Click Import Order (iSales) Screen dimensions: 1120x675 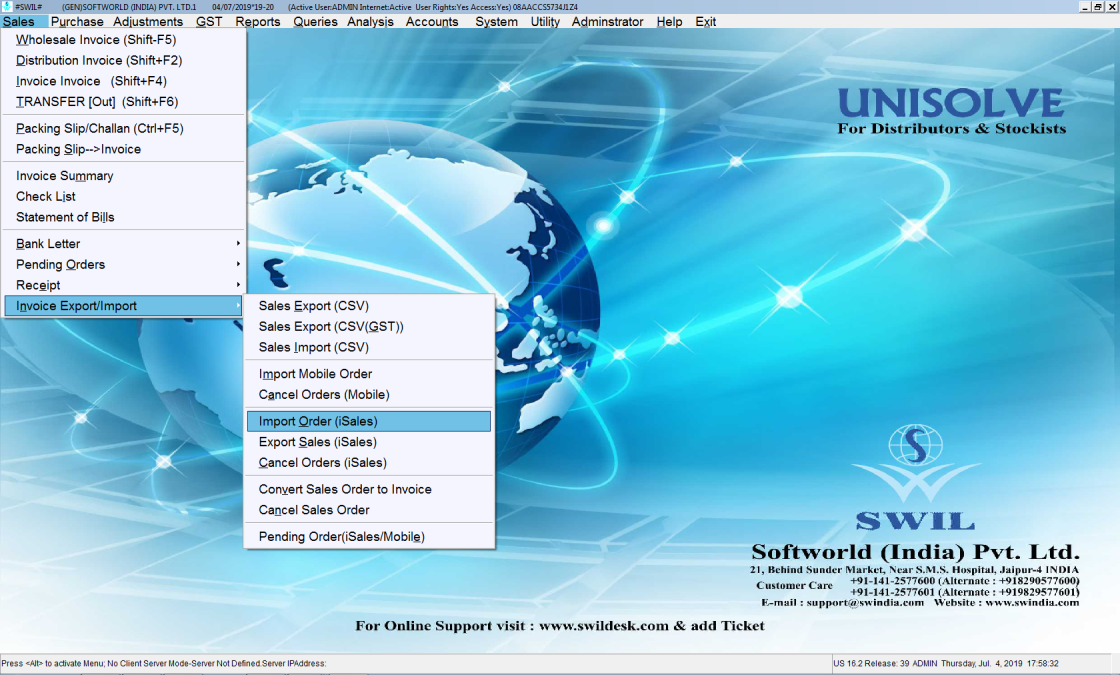coord(369,421)
